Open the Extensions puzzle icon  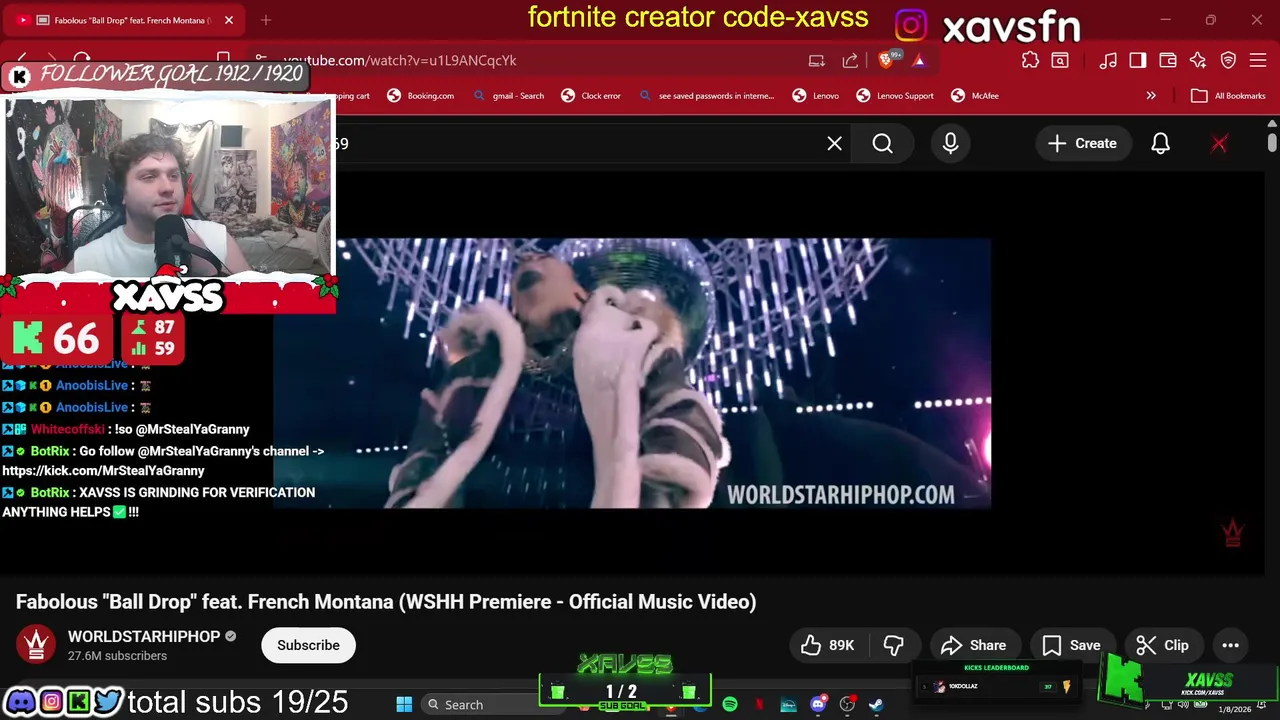[x=1030, y=60]
